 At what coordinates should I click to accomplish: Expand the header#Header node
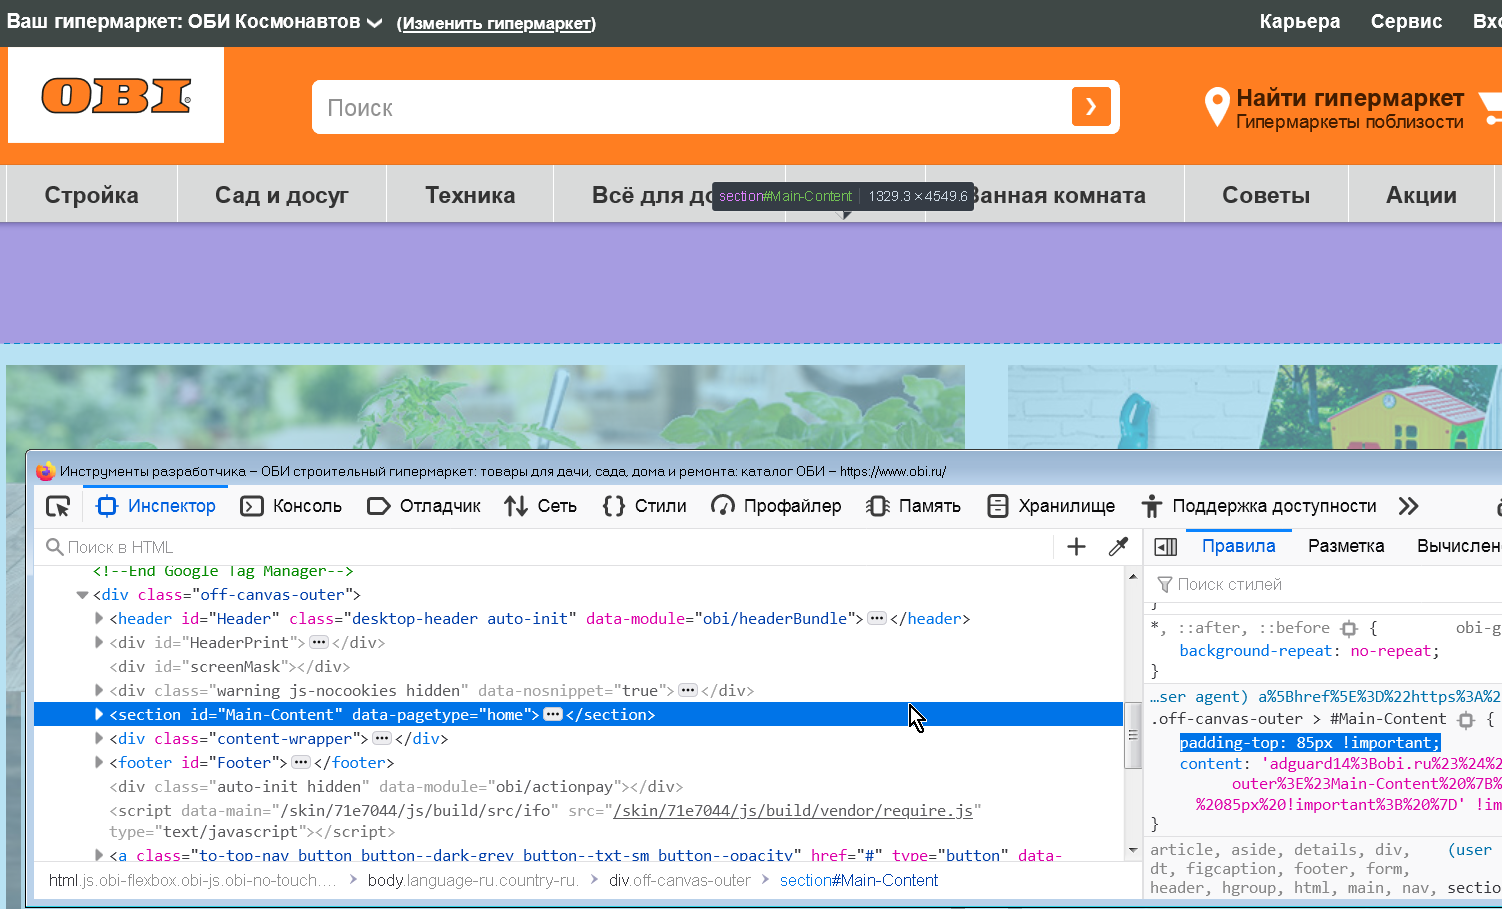(x=97, y=618)
